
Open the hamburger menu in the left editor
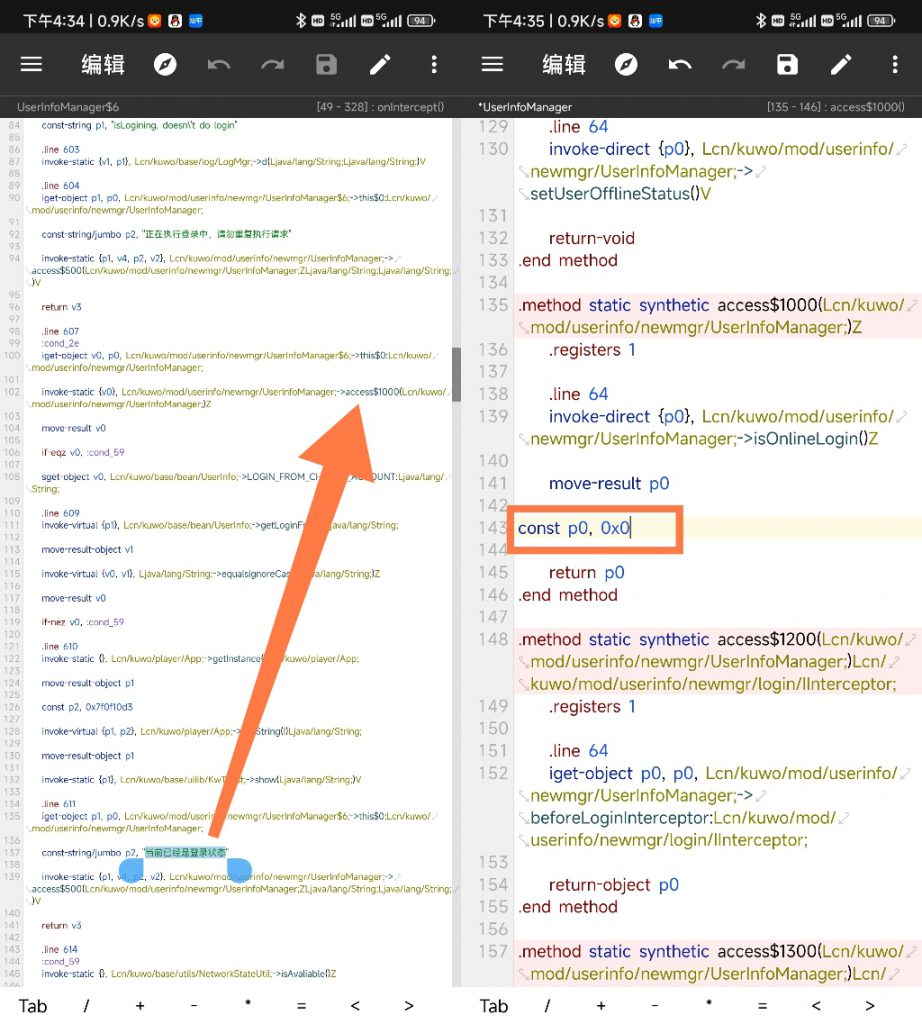pyautogui.click(x=32, y=65)
